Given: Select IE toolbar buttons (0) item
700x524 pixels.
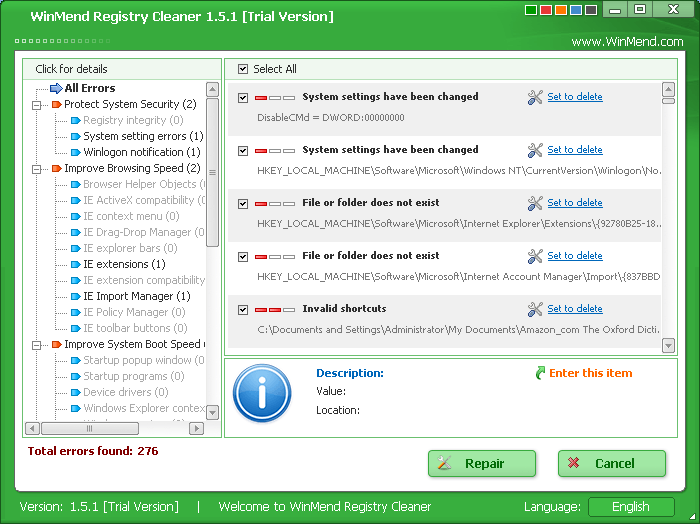Looking at the screenshot, I should coord(135,329).
